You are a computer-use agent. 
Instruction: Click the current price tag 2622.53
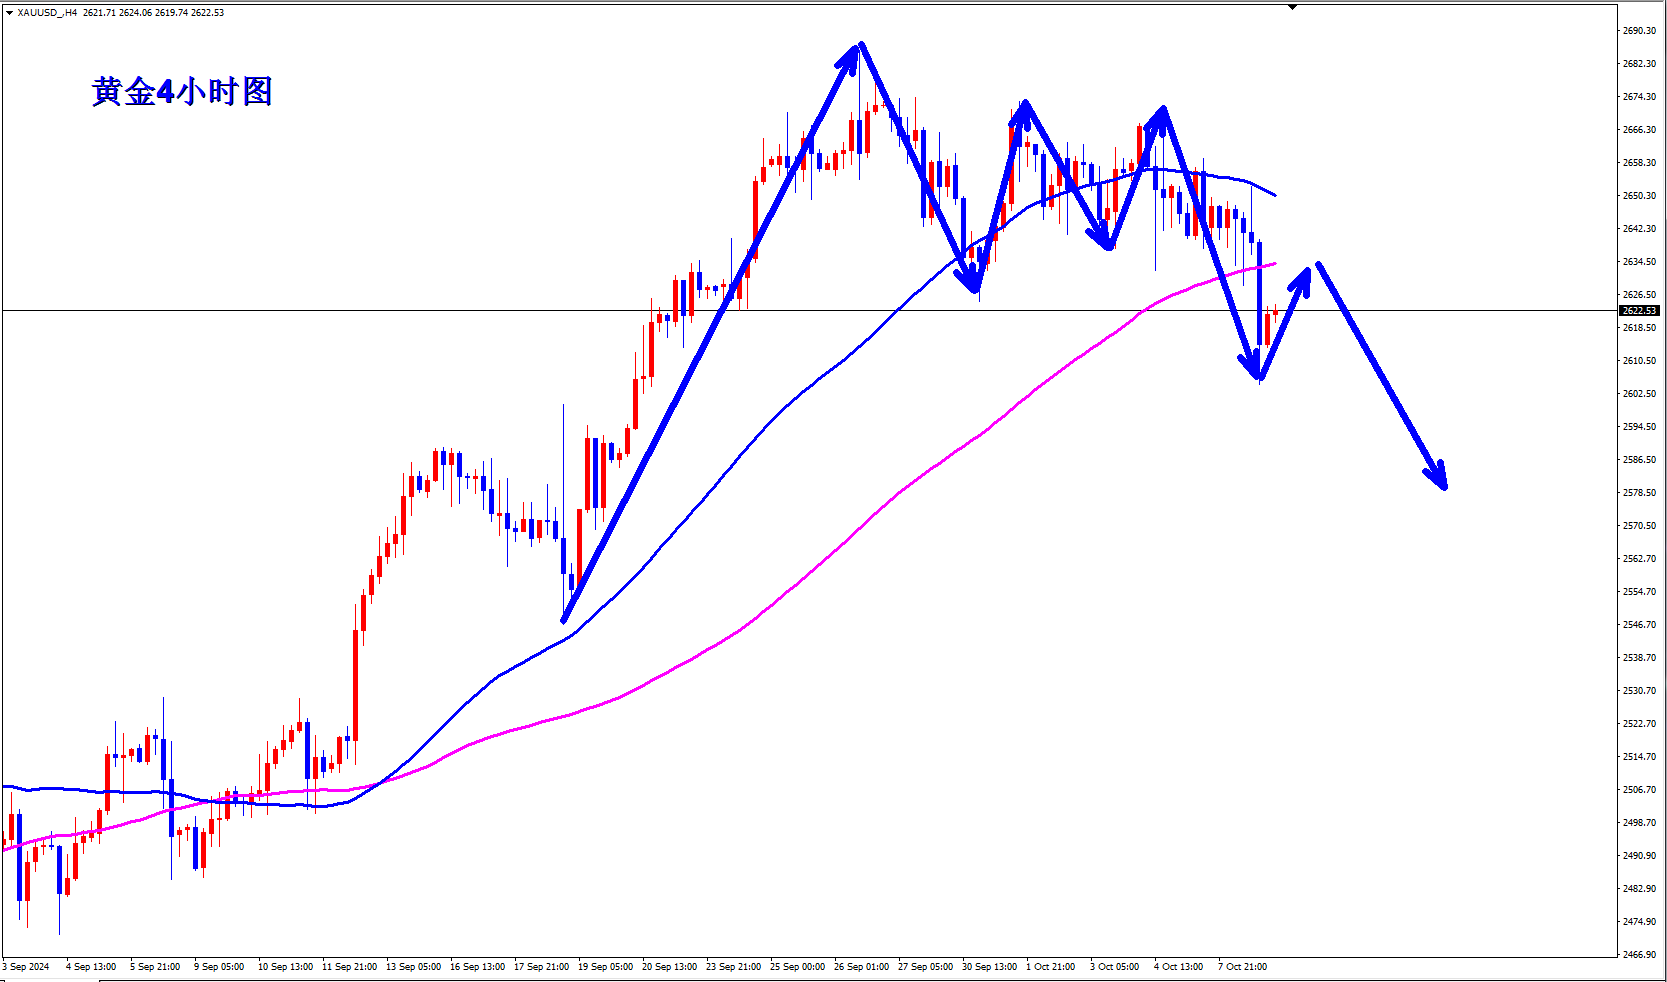click(x=1639, y=311)
